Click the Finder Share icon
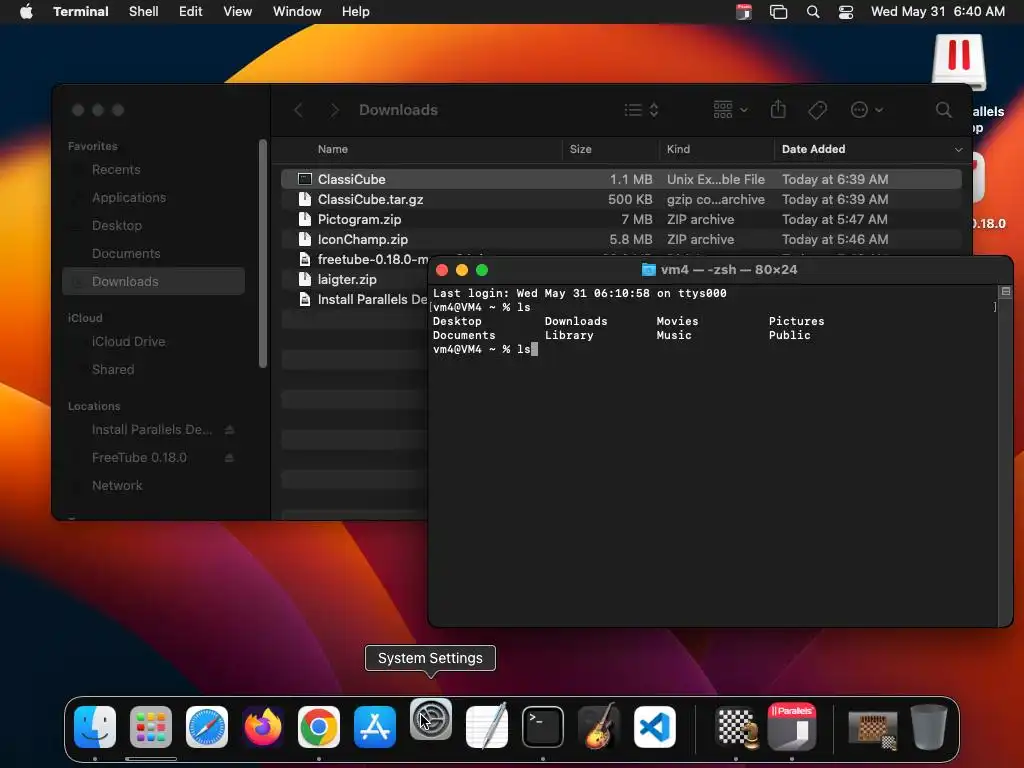The width and height of the screenshot is (1024, 768). click(x=778, y=109)
